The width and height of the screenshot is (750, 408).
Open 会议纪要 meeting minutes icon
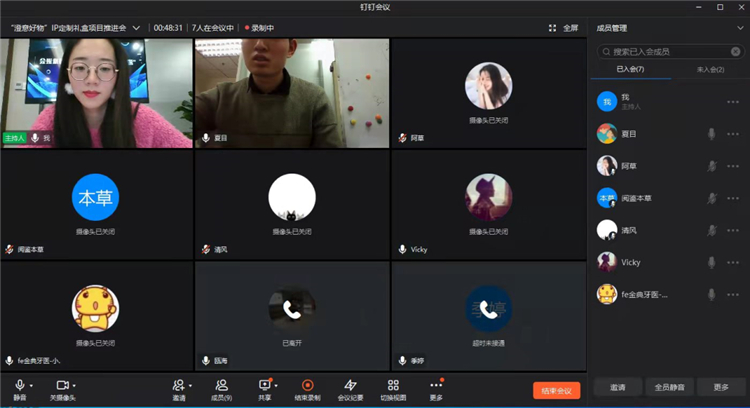350,386
